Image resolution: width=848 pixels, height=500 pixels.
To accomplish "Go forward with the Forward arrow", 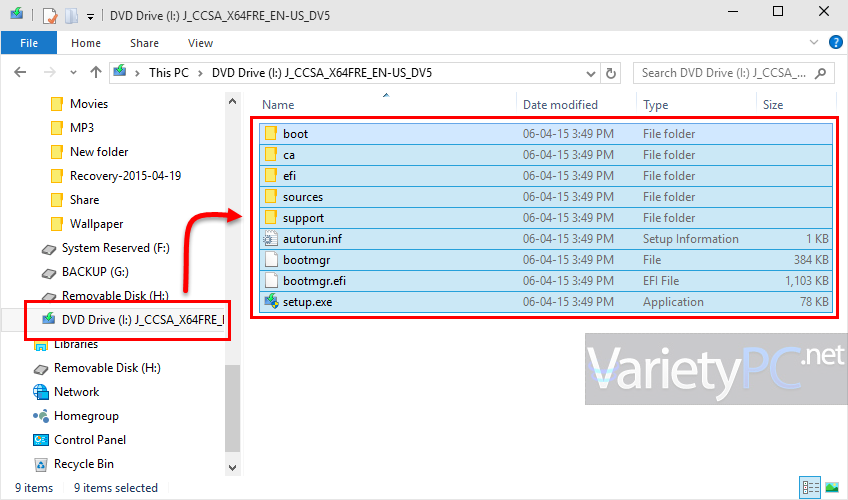I will (49, 72).
